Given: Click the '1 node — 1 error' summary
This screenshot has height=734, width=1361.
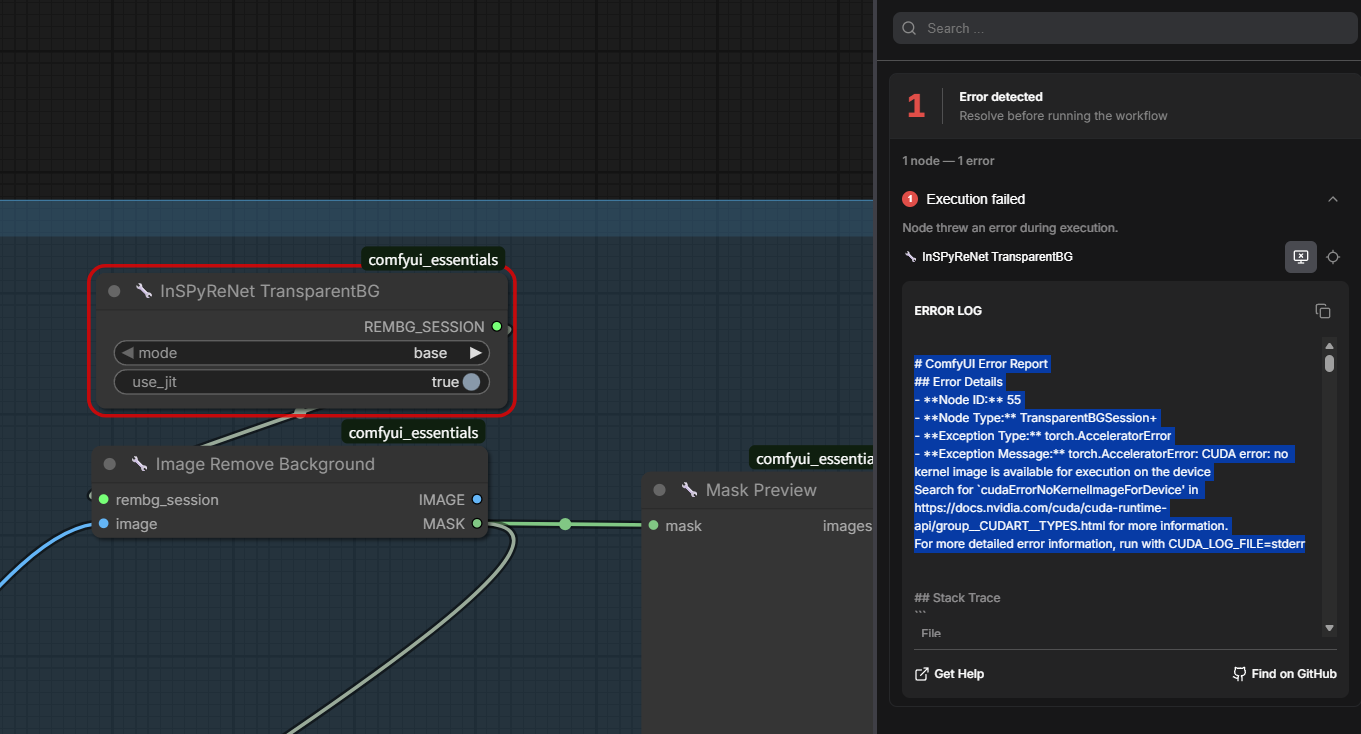Looking at the screenshot, I should point(948,161).
